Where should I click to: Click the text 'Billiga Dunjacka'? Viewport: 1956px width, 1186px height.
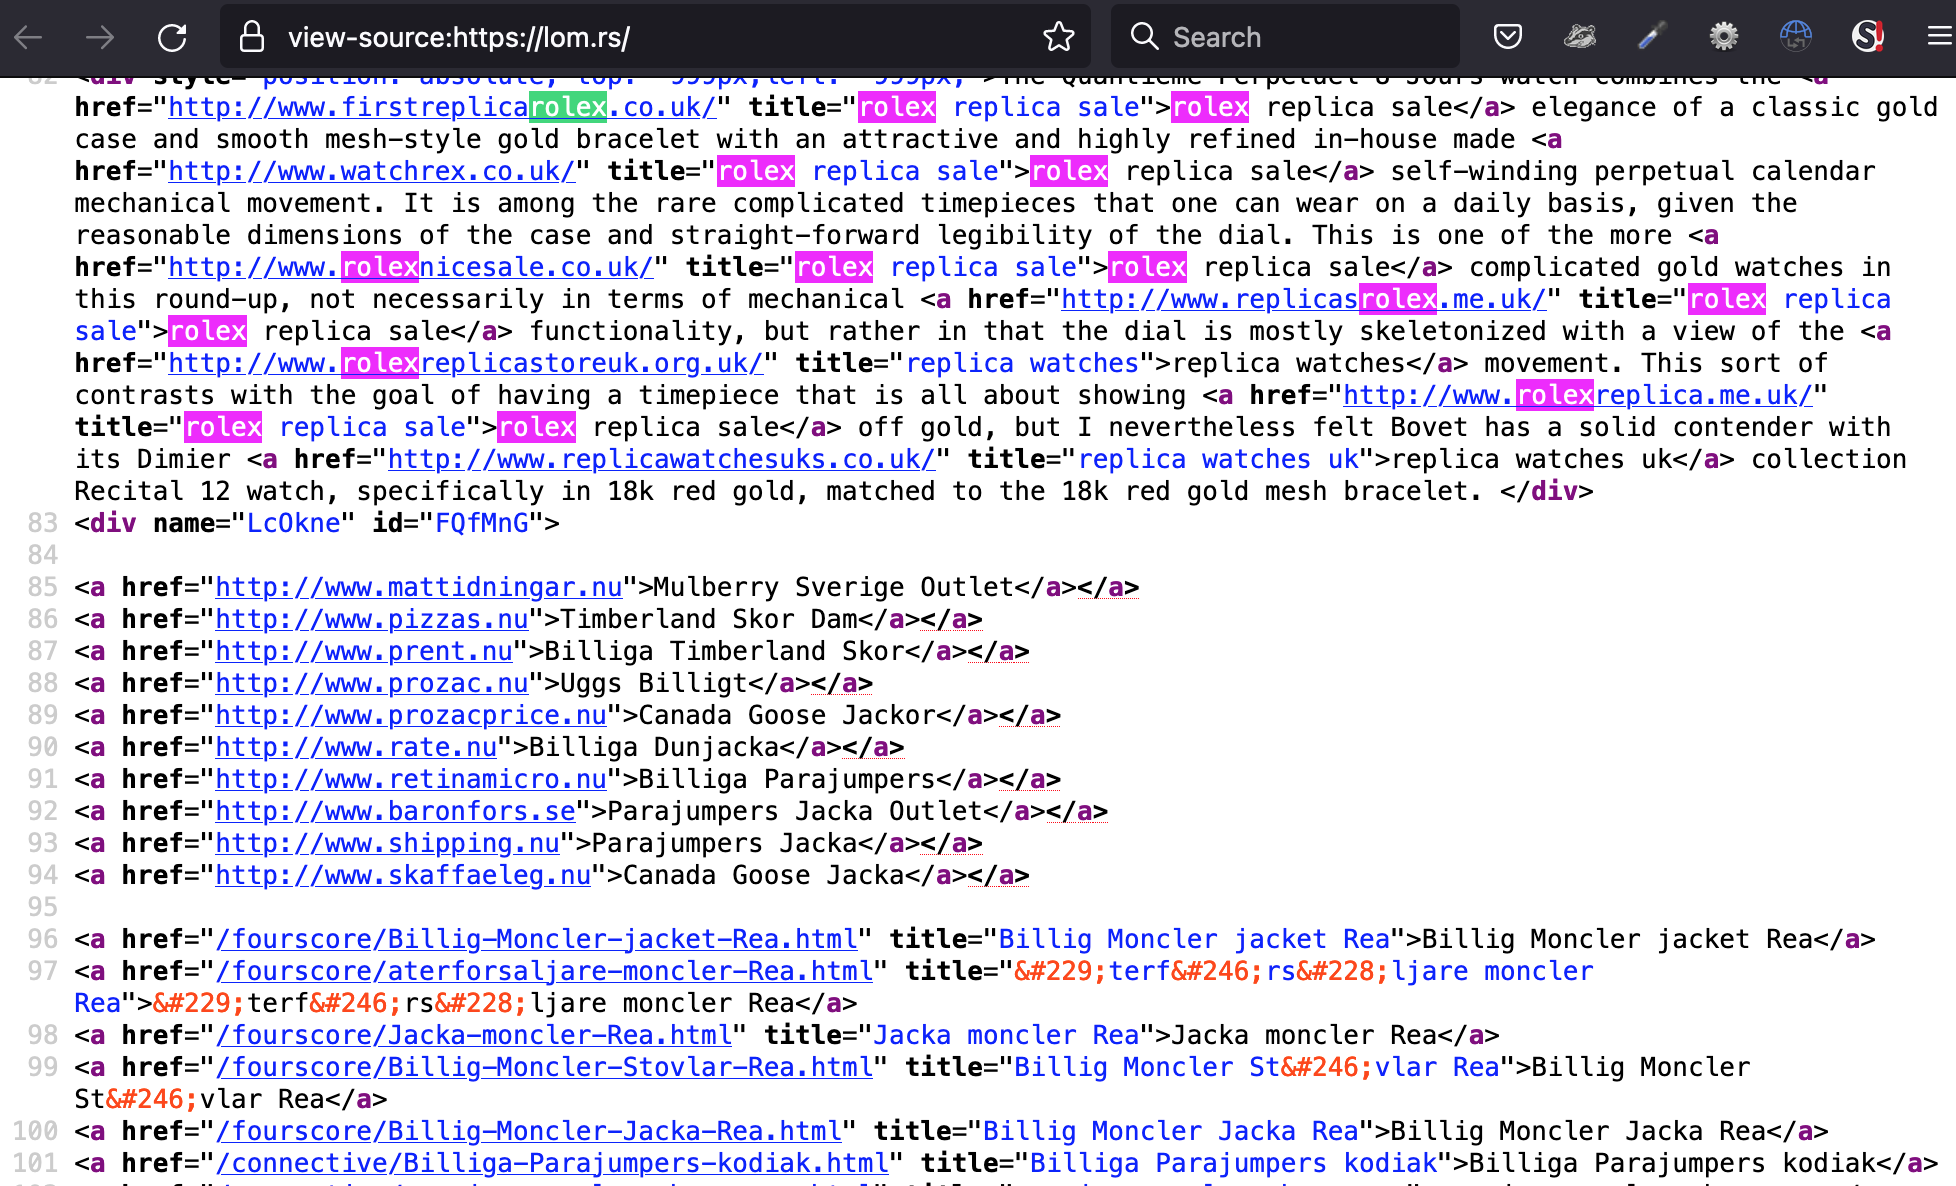[x=654, y=747]
